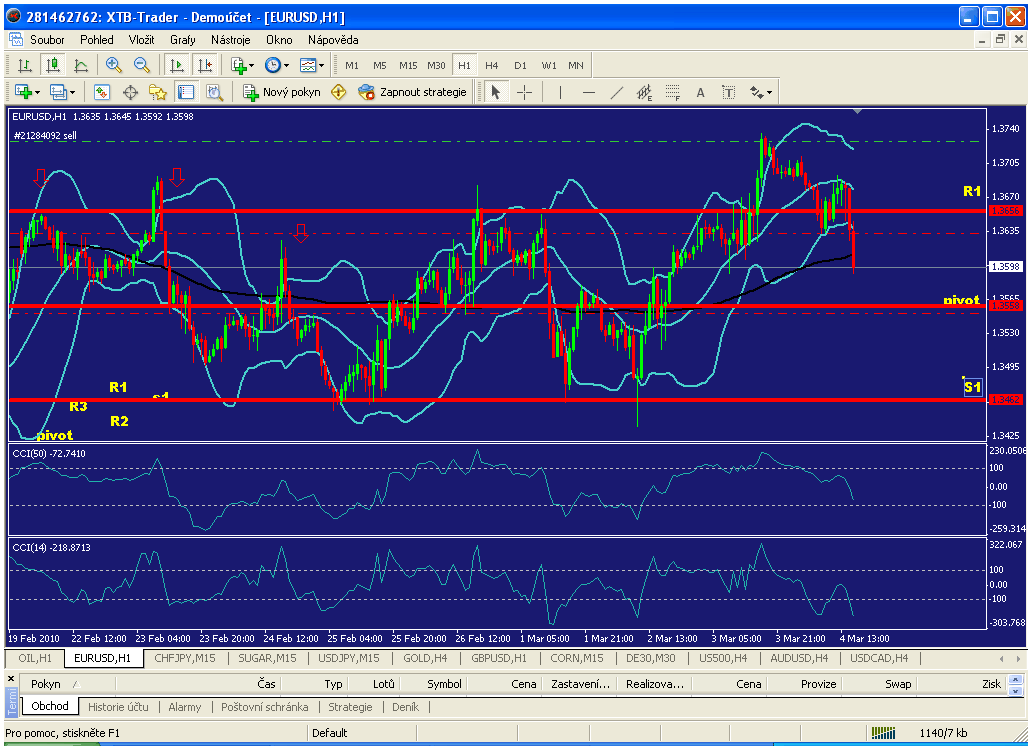Zoom in on the chart
Screen dimensions: 1032x746
point(114,65)
